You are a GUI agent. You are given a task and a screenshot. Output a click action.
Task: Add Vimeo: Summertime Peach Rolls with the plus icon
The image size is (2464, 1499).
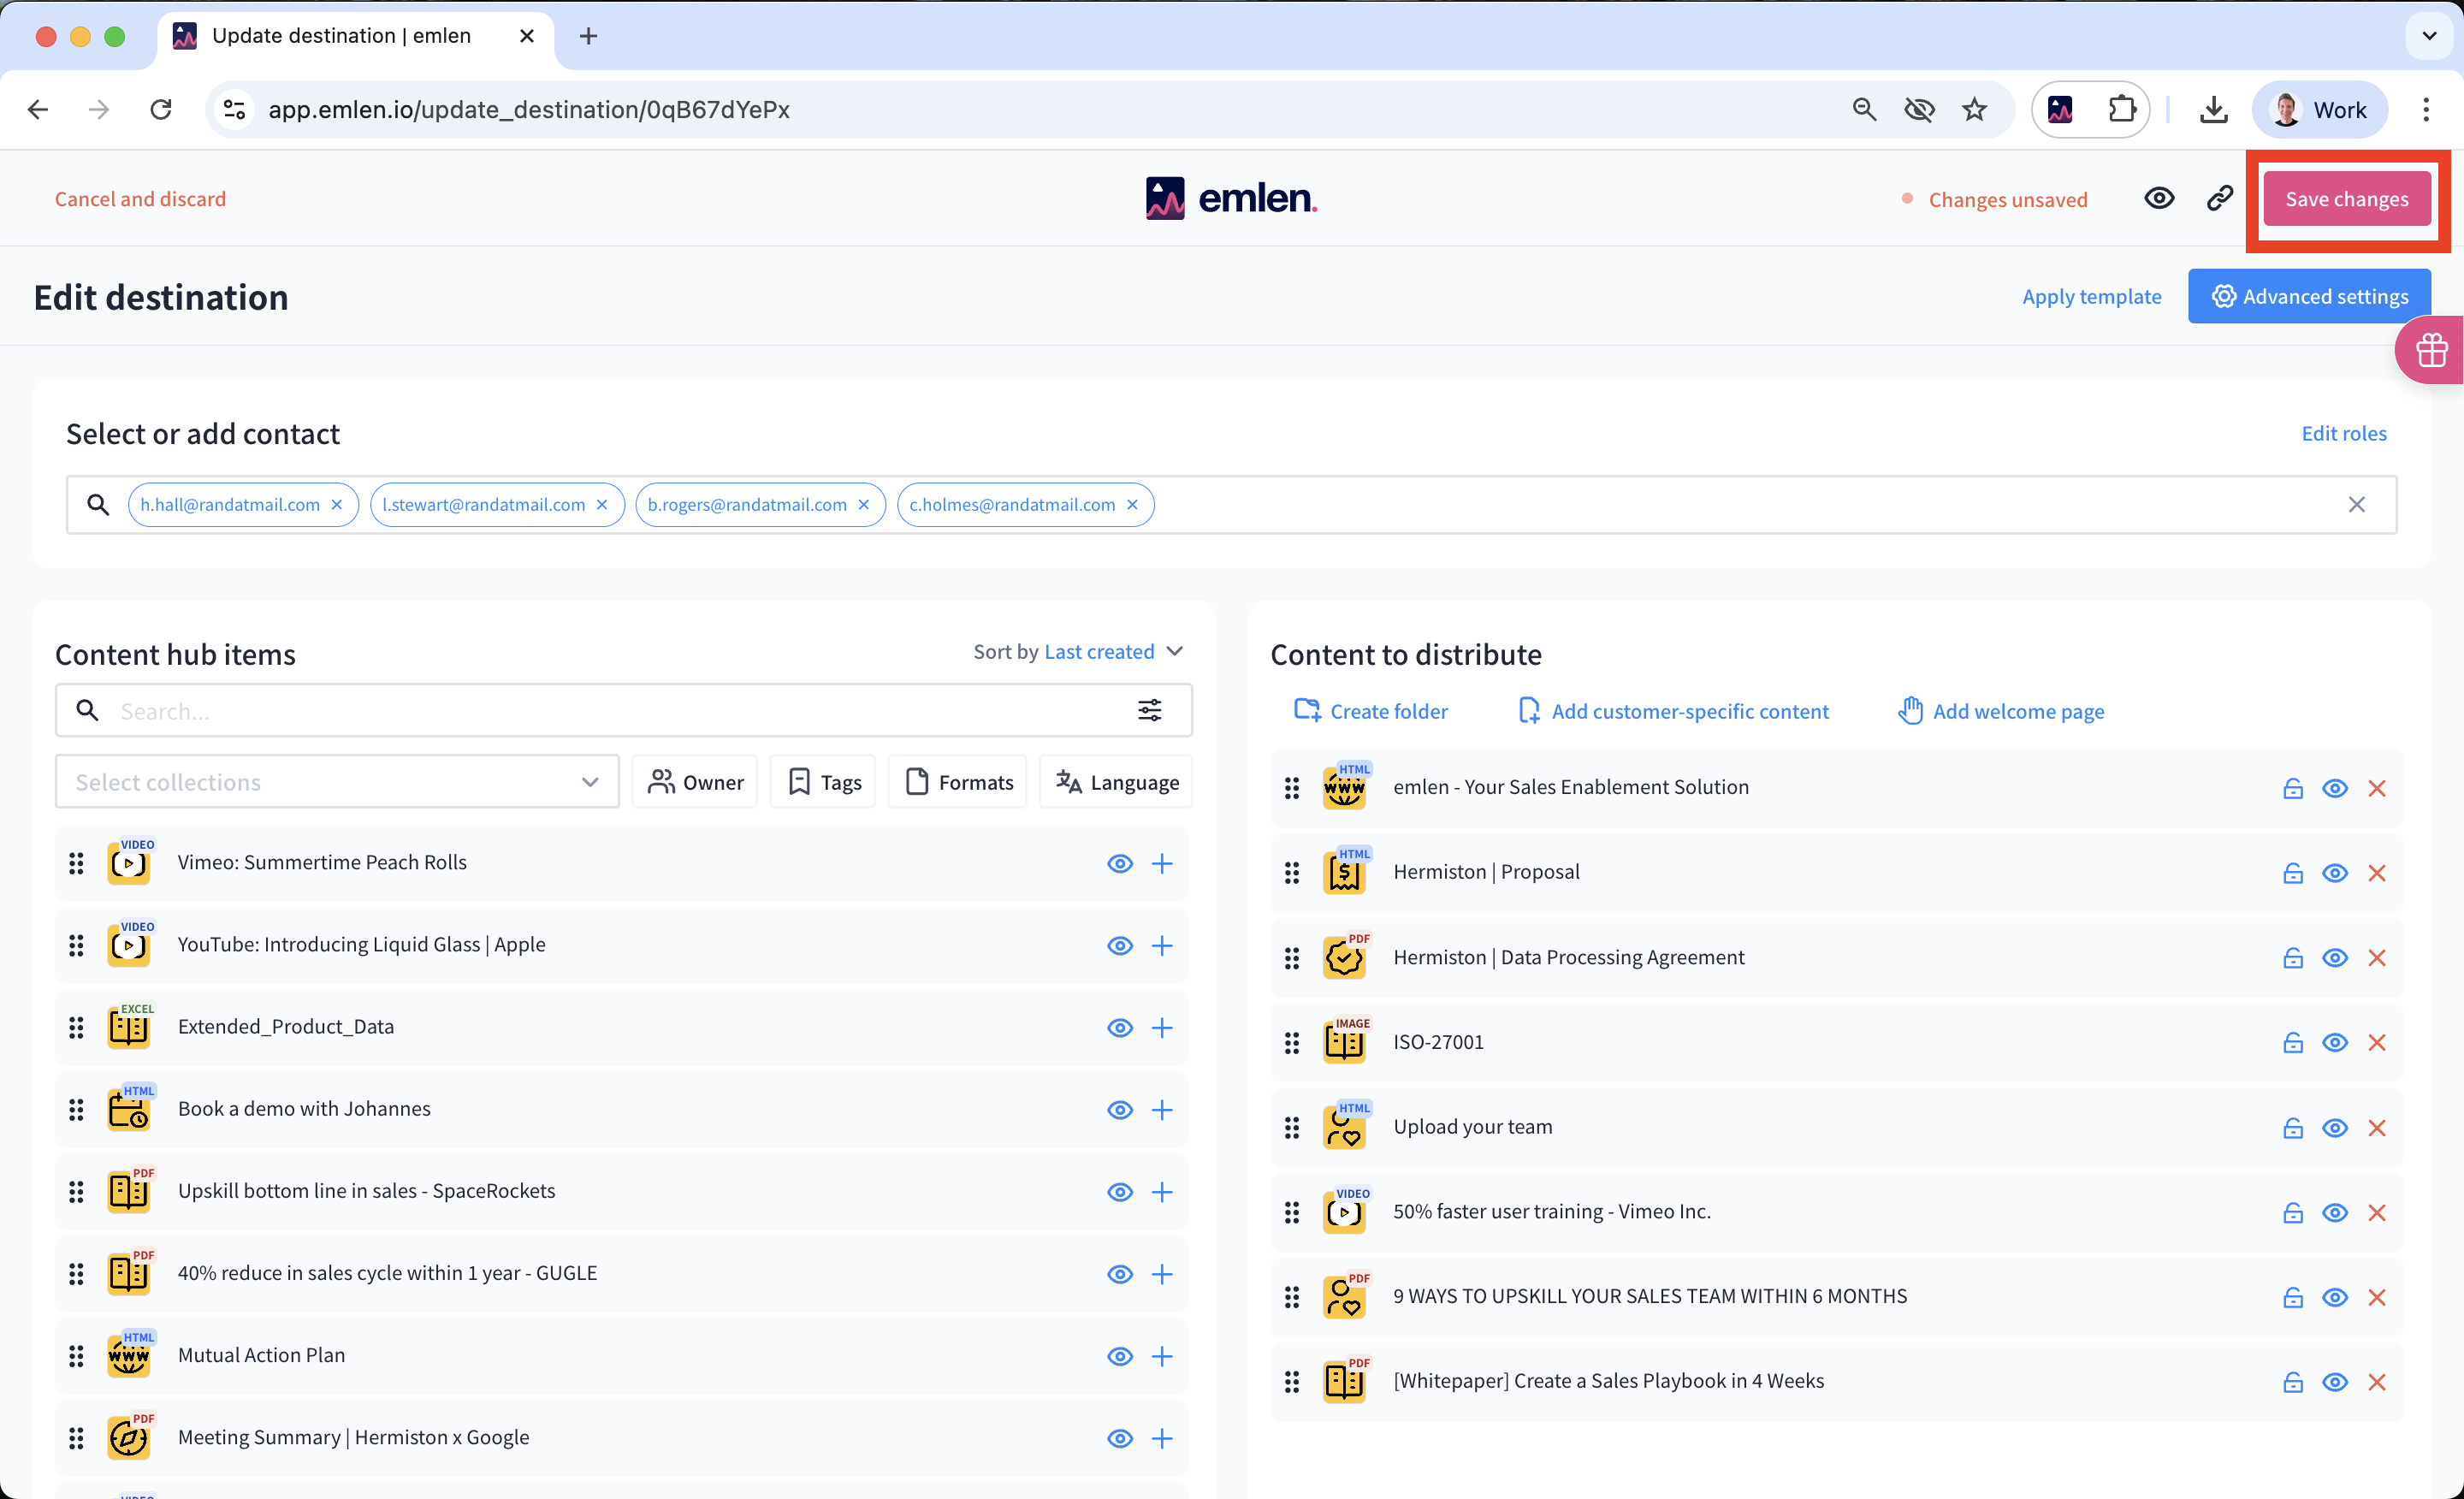(1161, 863)
